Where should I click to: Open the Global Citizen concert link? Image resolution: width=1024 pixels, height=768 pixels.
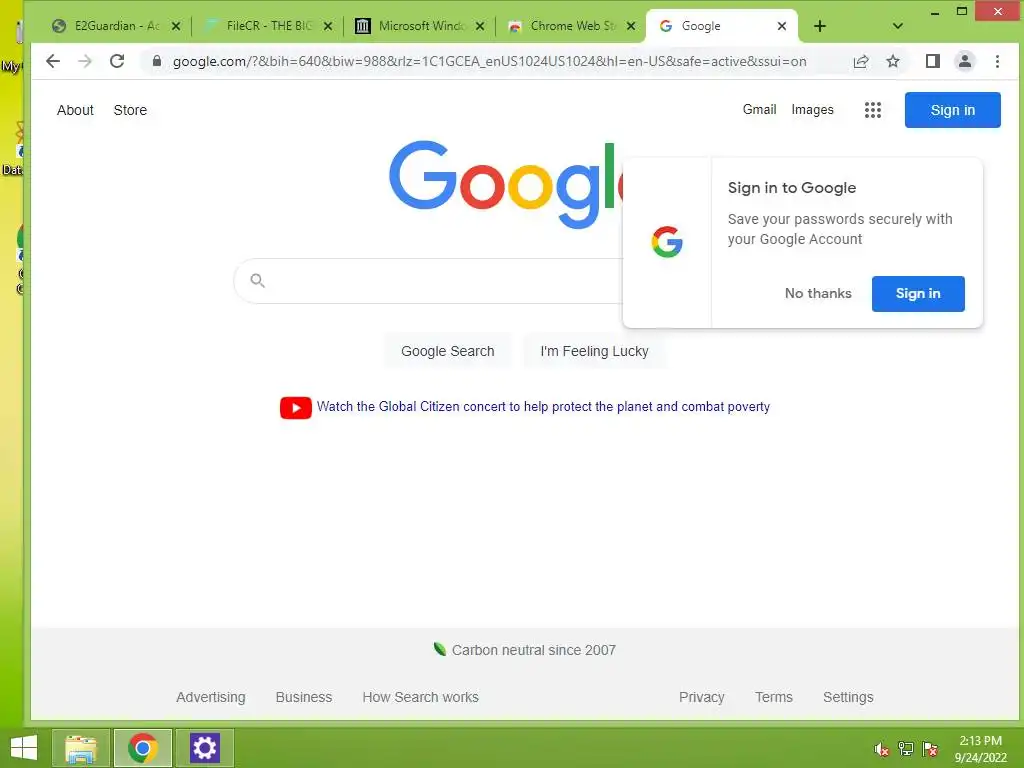[x=543, y=406]
